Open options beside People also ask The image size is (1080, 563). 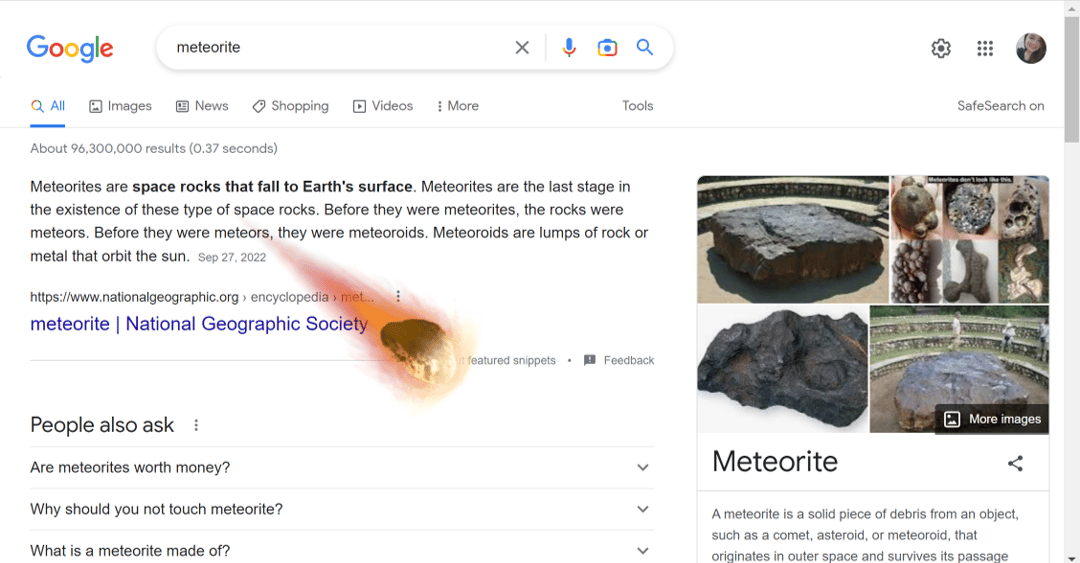click(x=196, y=425)
